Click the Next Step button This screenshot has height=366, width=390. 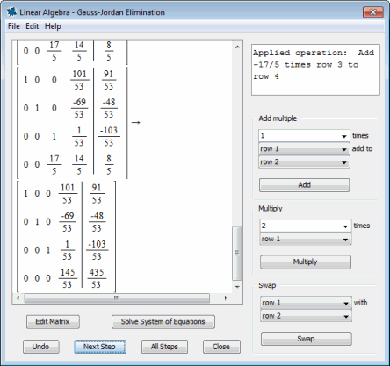point(100,347)
